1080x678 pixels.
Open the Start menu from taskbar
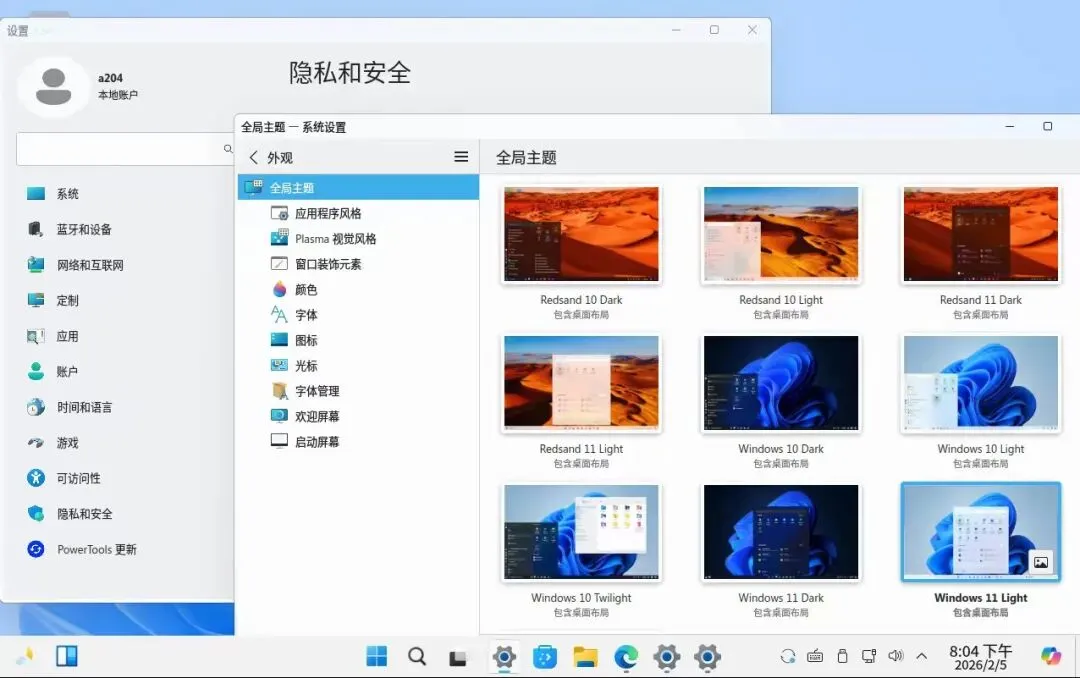pos(377,657)
